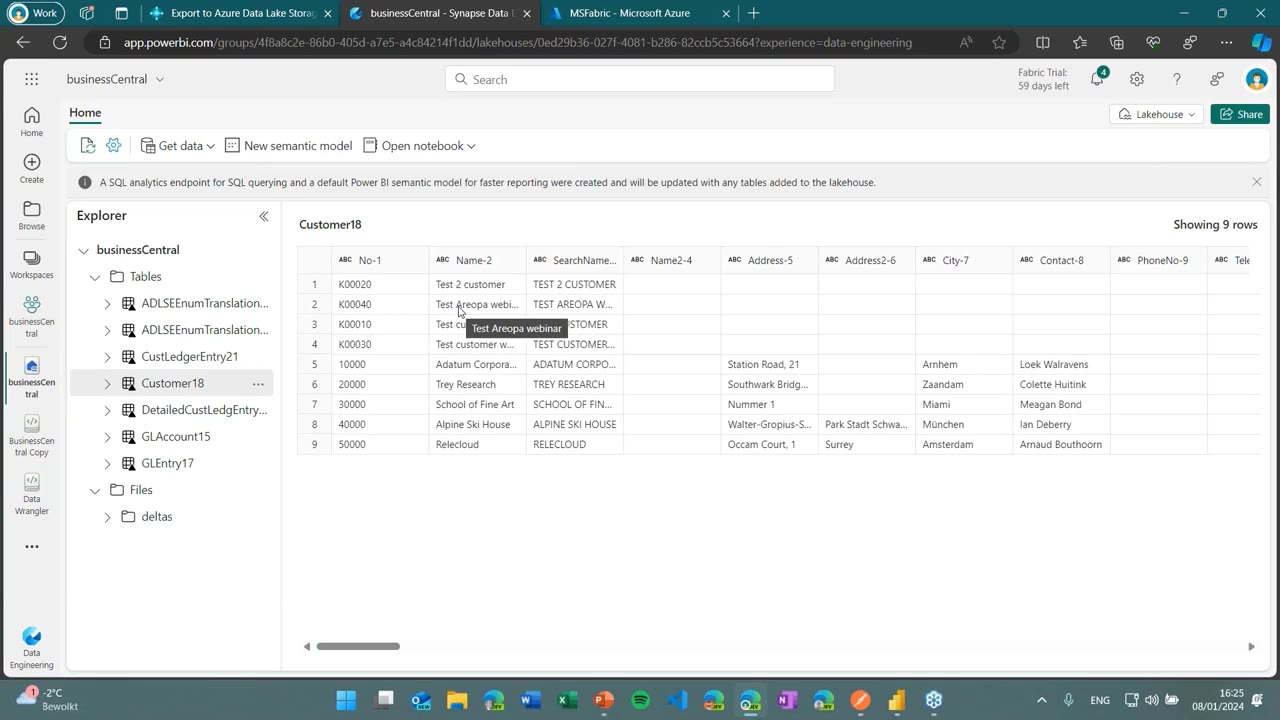
Task: Open the notifications bell
Action: pyautogui.click(x=1097, y=79)
